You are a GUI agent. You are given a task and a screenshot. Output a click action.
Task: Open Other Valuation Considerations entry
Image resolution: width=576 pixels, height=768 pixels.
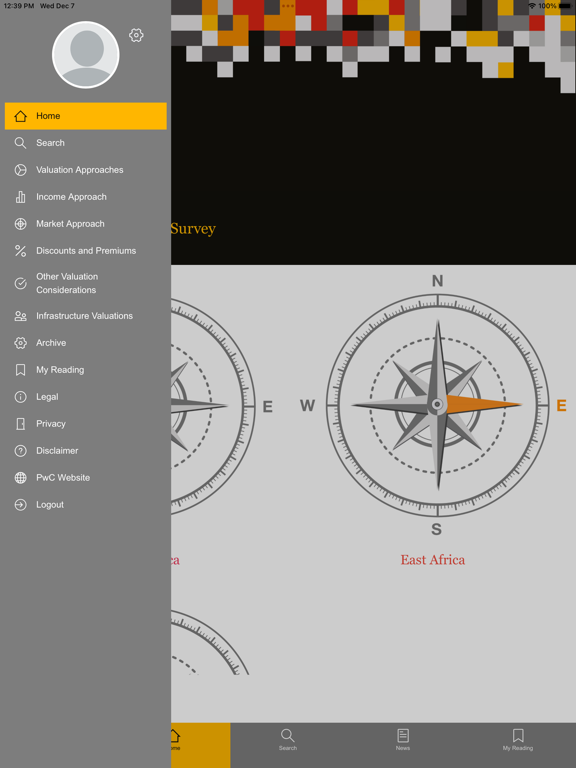point(86,283)
